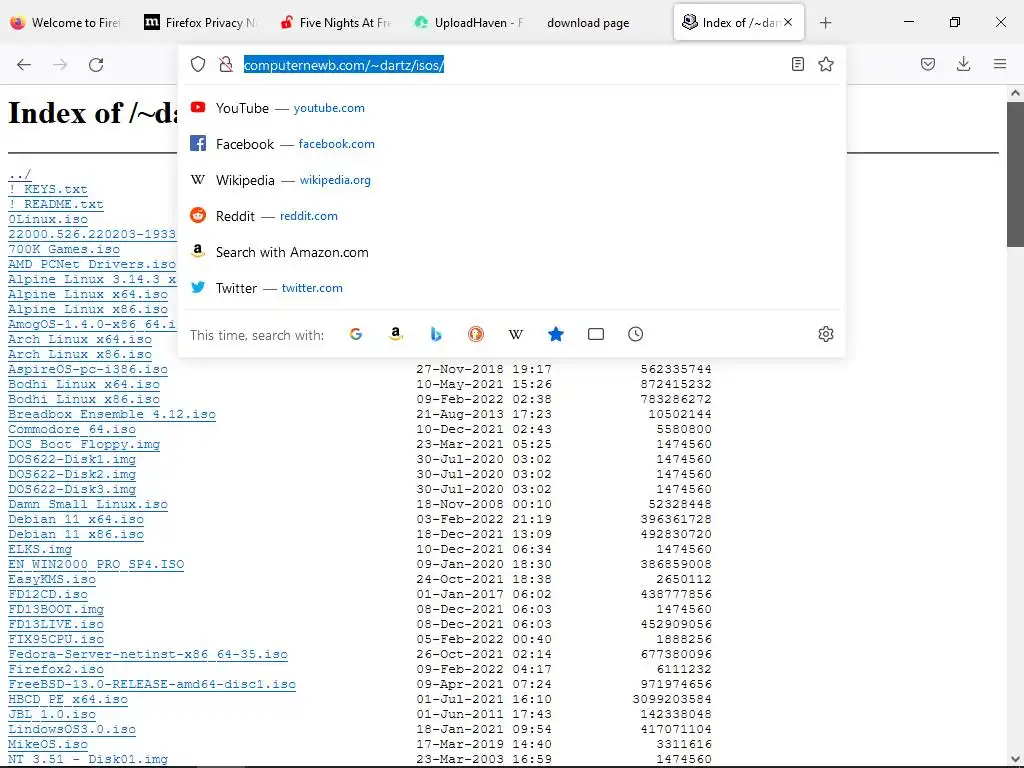Open the Firefox application menu
This screenshot has width=1024, height=768.
click(x=1000, y=64)
